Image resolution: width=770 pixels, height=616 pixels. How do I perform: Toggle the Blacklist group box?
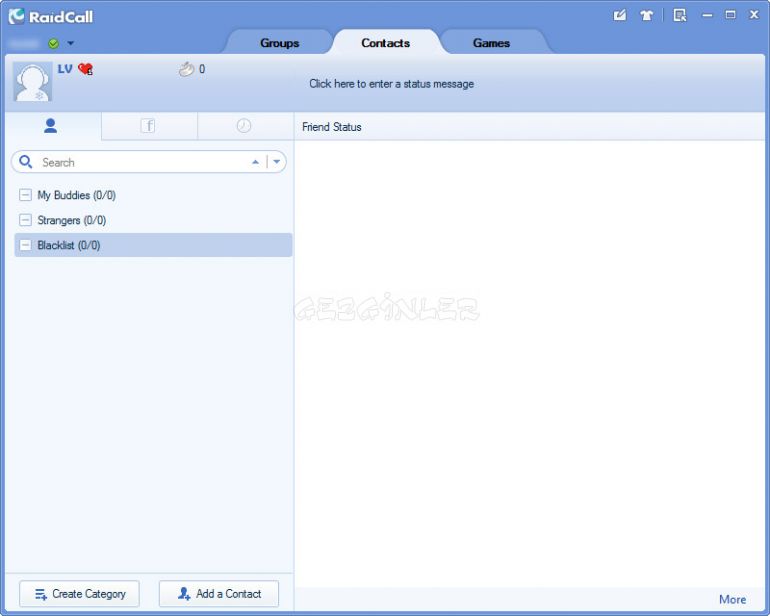pos(26,245)
